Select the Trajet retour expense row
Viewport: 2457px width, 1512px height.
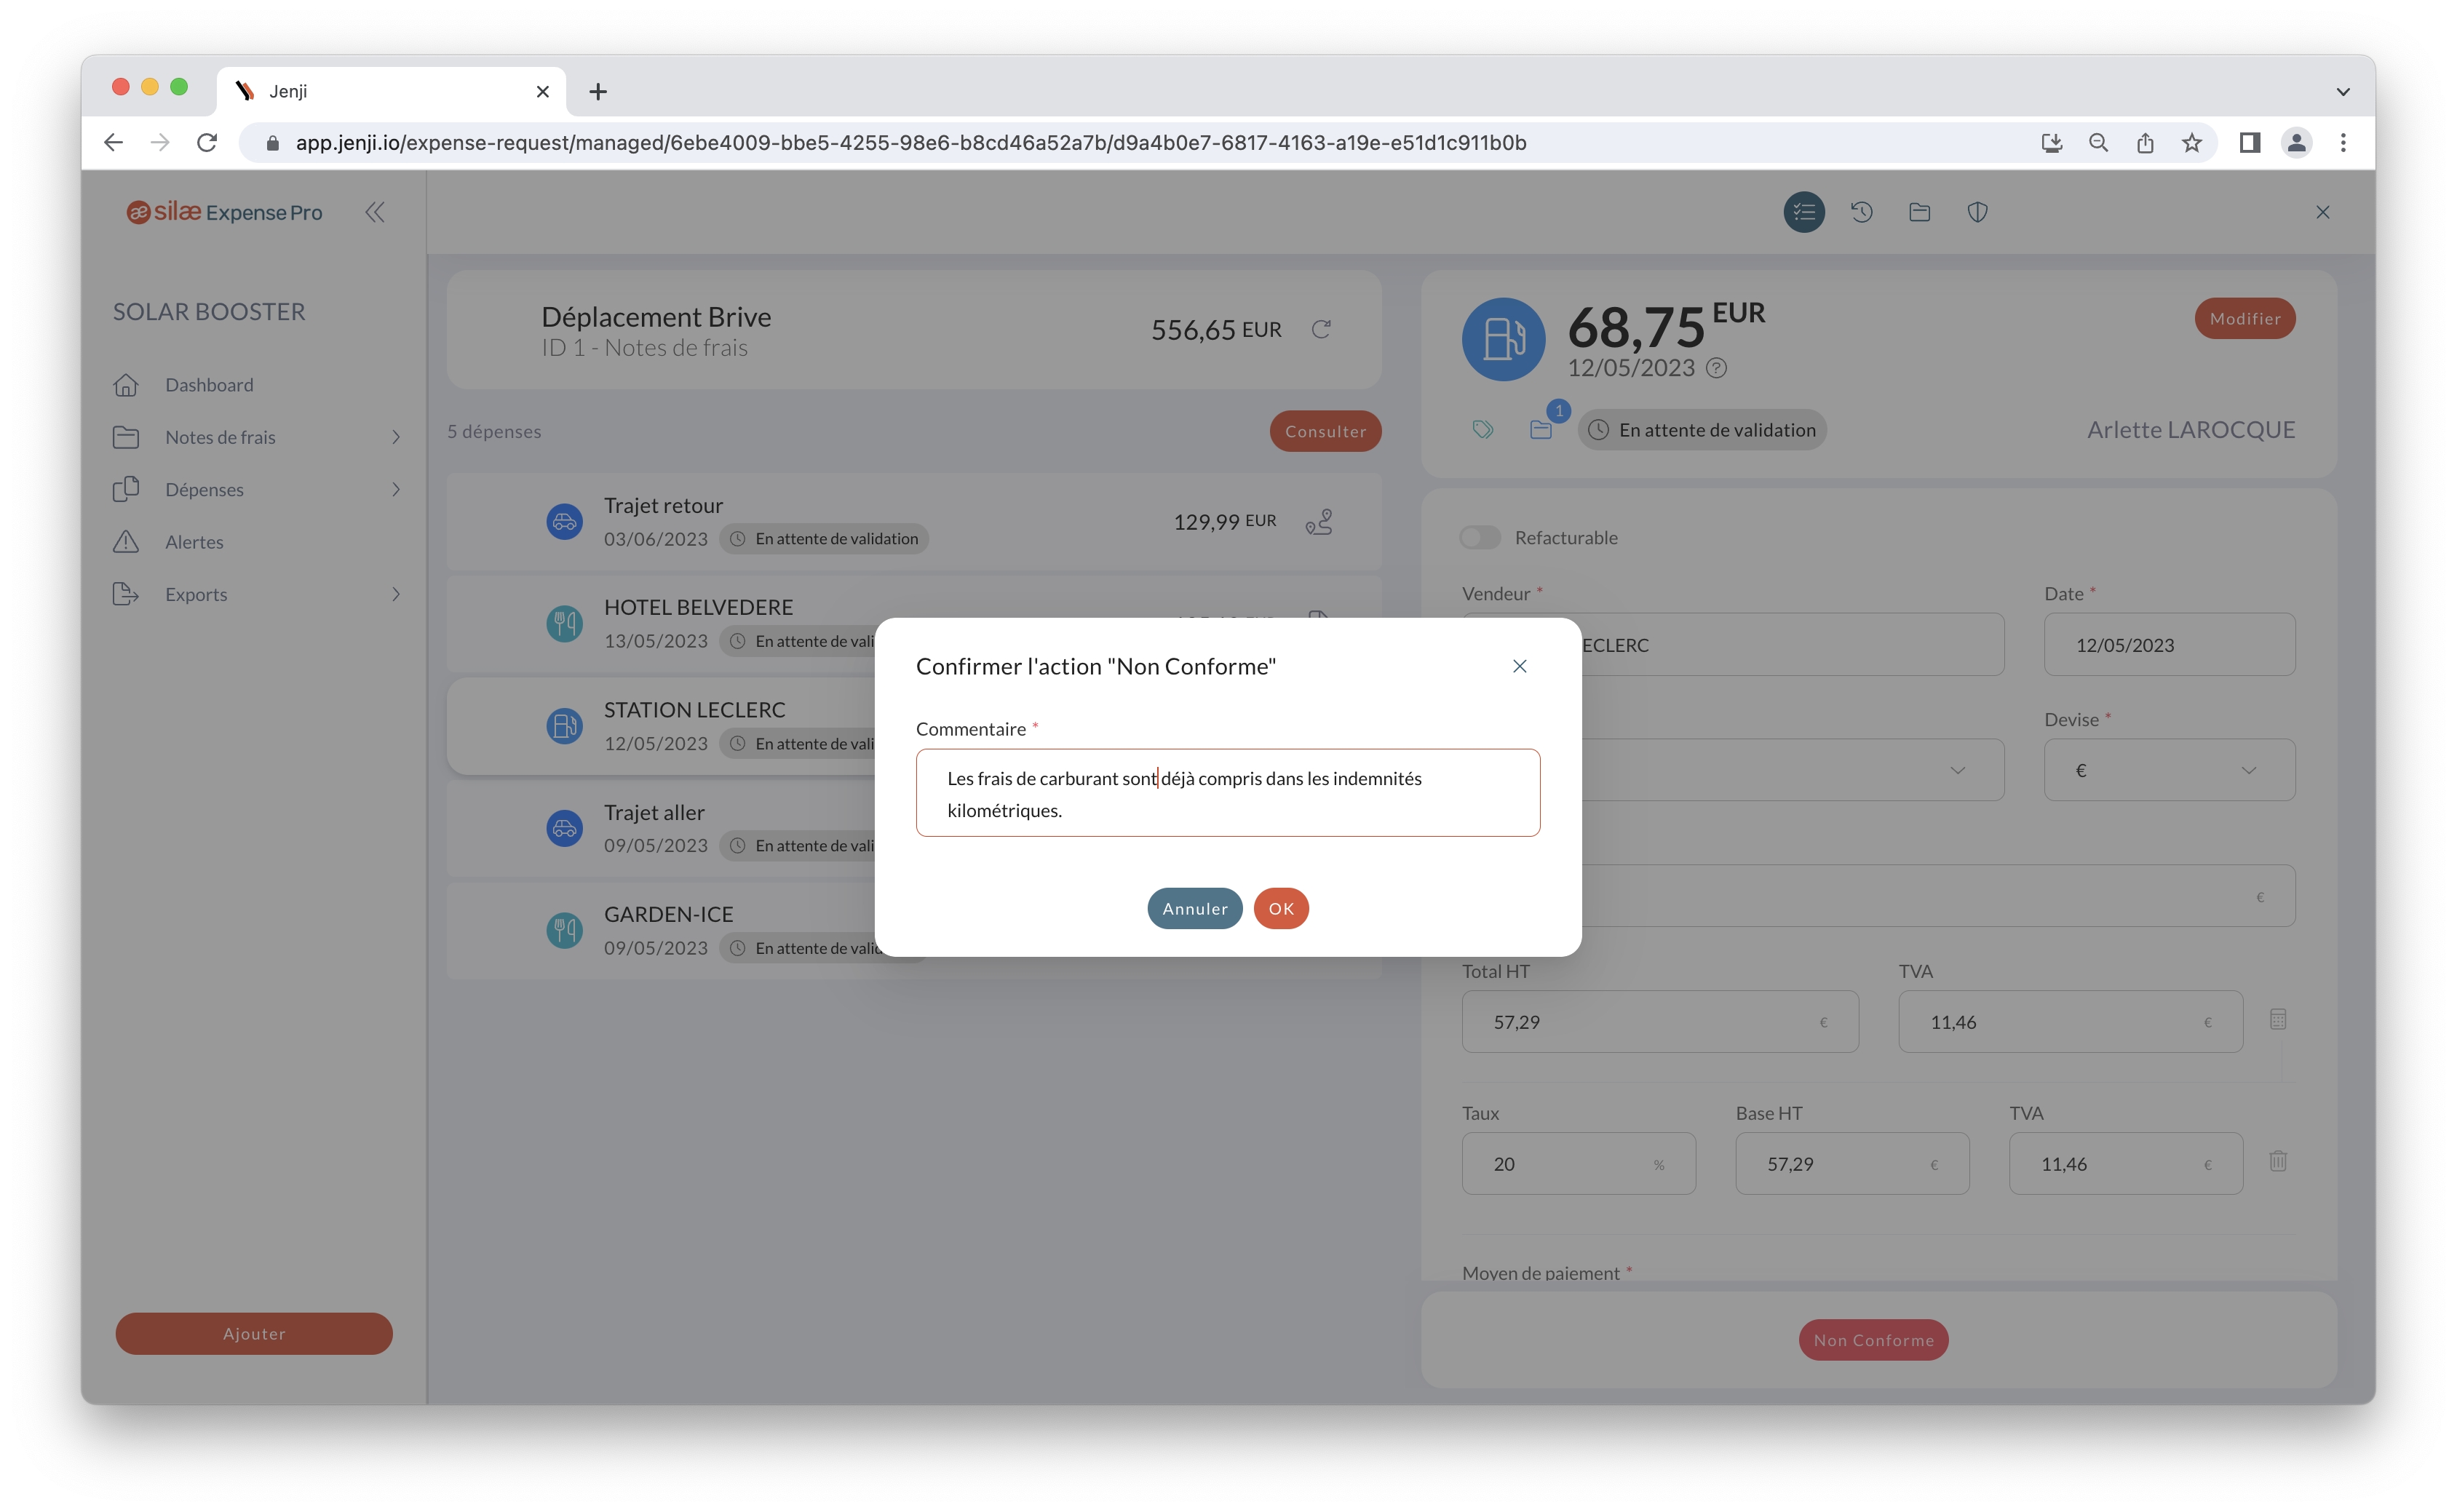pos(914,522)
